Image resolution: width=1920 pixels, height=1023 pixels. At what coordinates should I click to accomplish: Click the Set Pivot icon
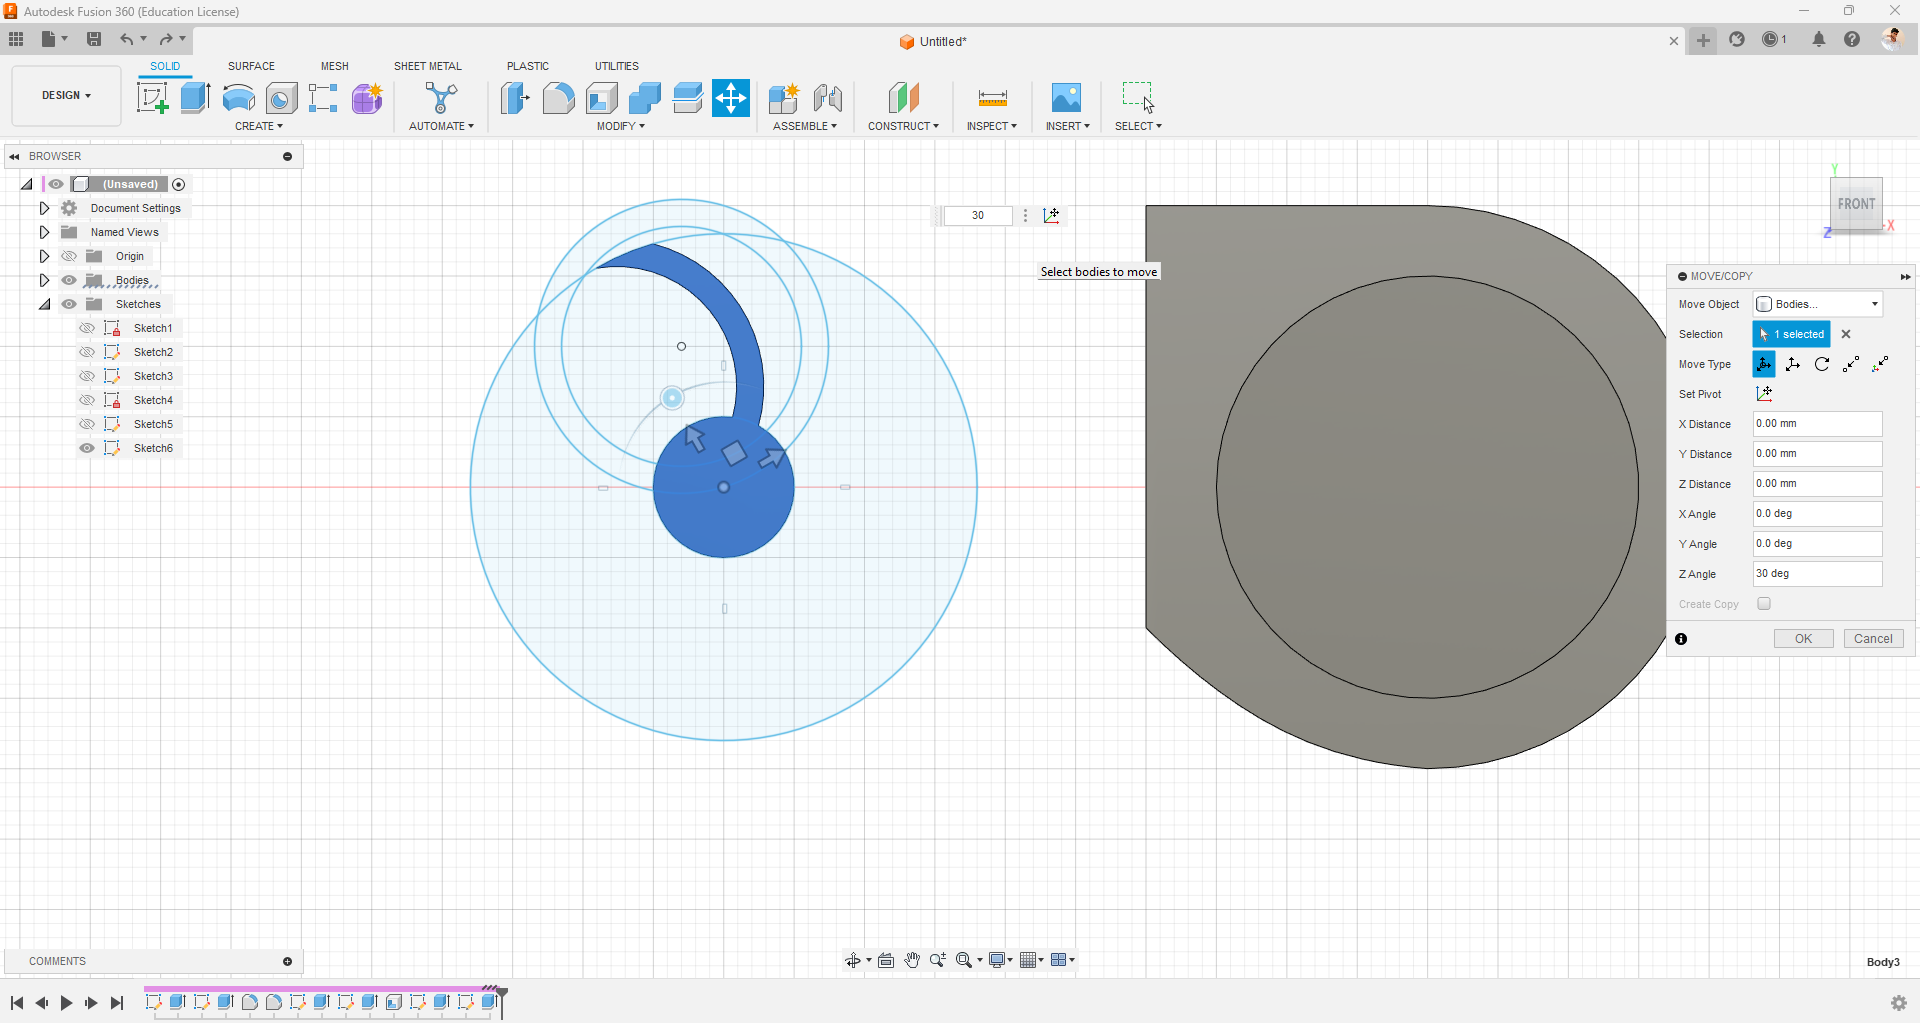click(x=1764, y=394)
